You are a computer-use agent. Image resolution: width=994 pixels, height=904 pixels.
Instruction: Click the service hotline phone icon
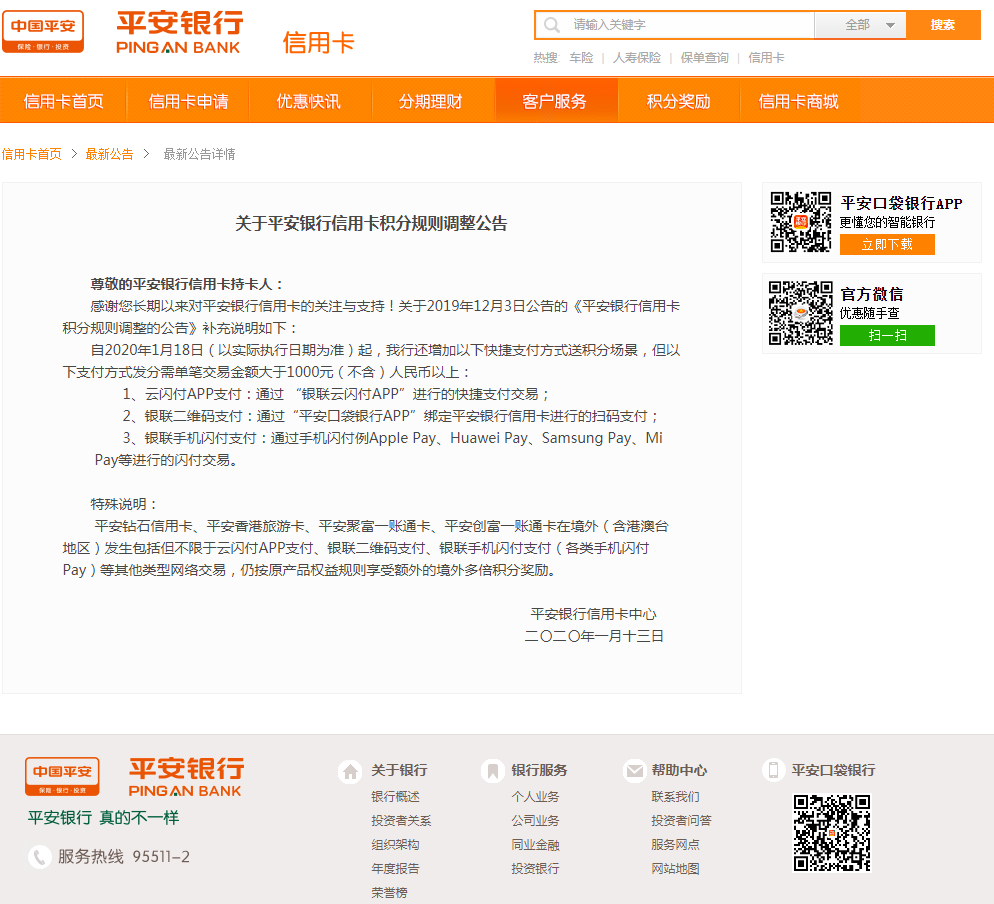pos(39,857)
